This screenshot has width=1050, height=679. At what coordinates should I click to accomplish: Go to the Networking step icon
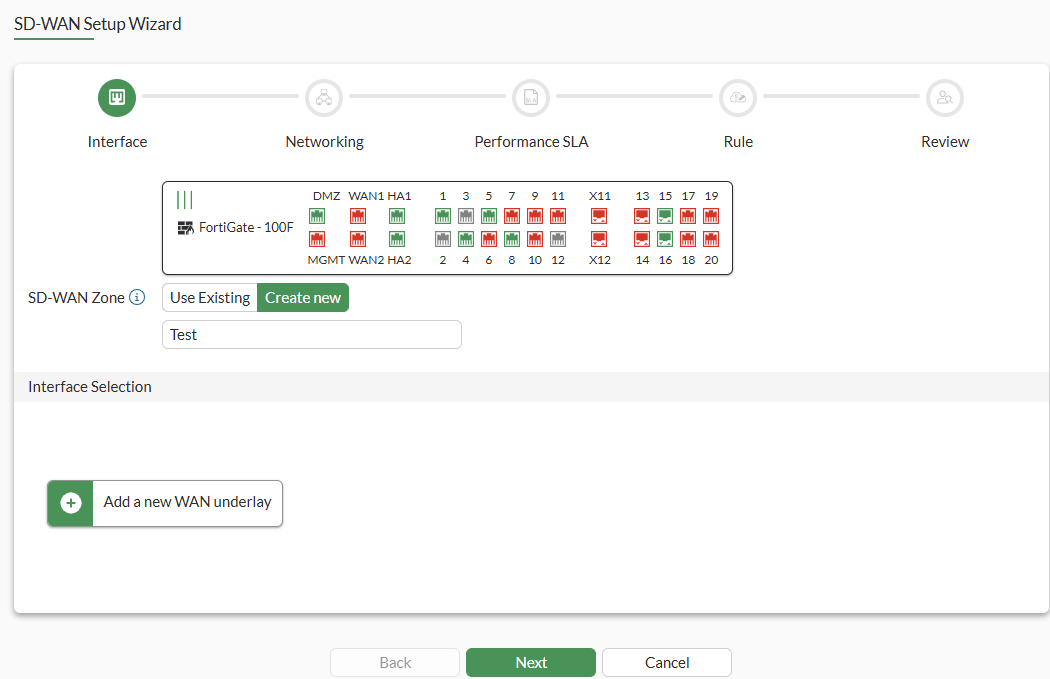click(324, 98)
